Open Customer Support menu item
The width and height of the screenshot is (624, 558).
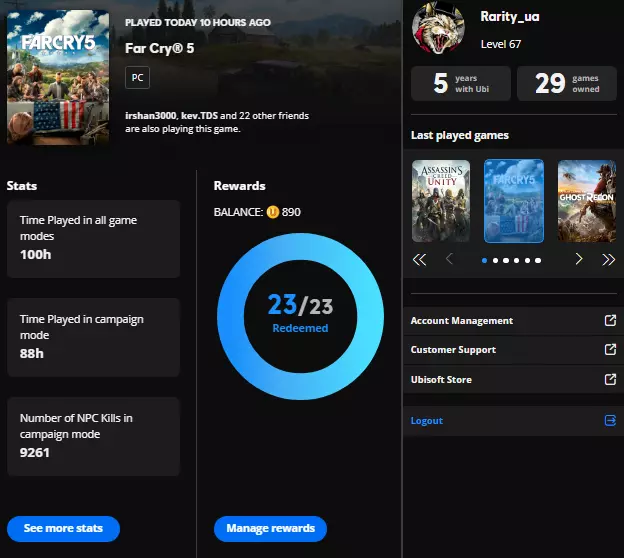pyautogui.click(x=514, y=350)
